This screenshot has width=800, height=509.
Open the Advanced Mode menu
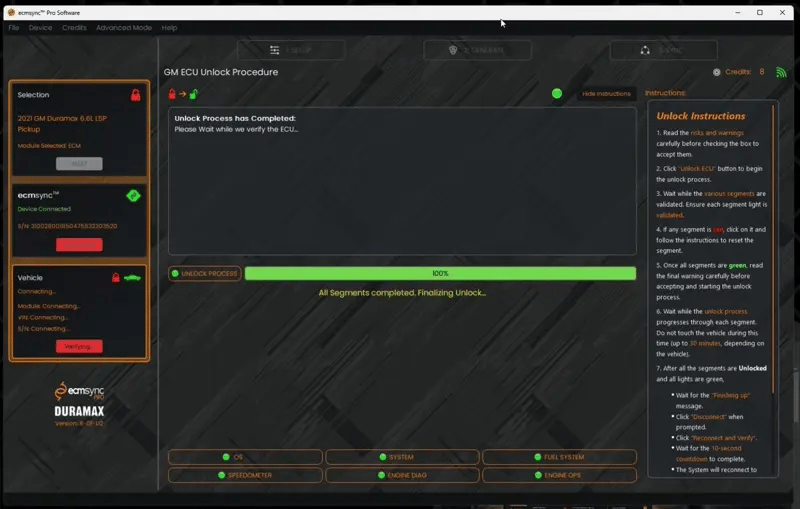coord(124,28)
